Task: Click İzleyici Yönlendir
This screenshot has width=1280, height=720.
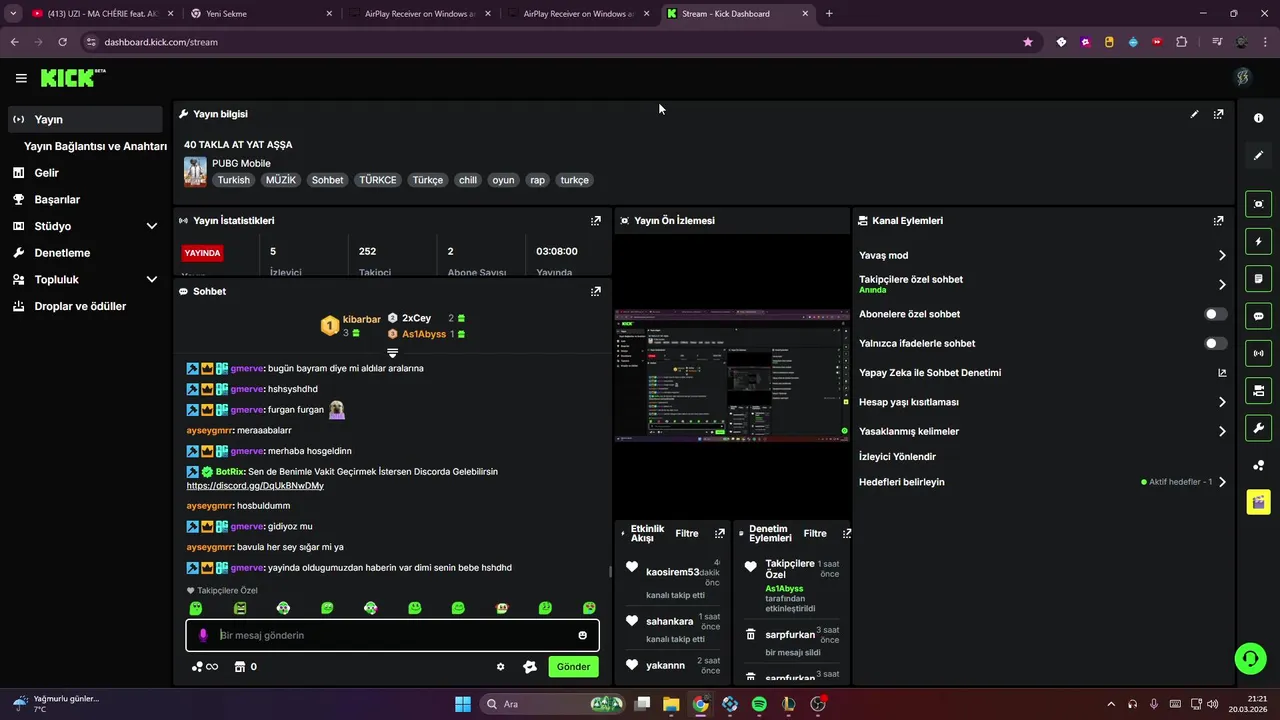Action: coord(897,456)
